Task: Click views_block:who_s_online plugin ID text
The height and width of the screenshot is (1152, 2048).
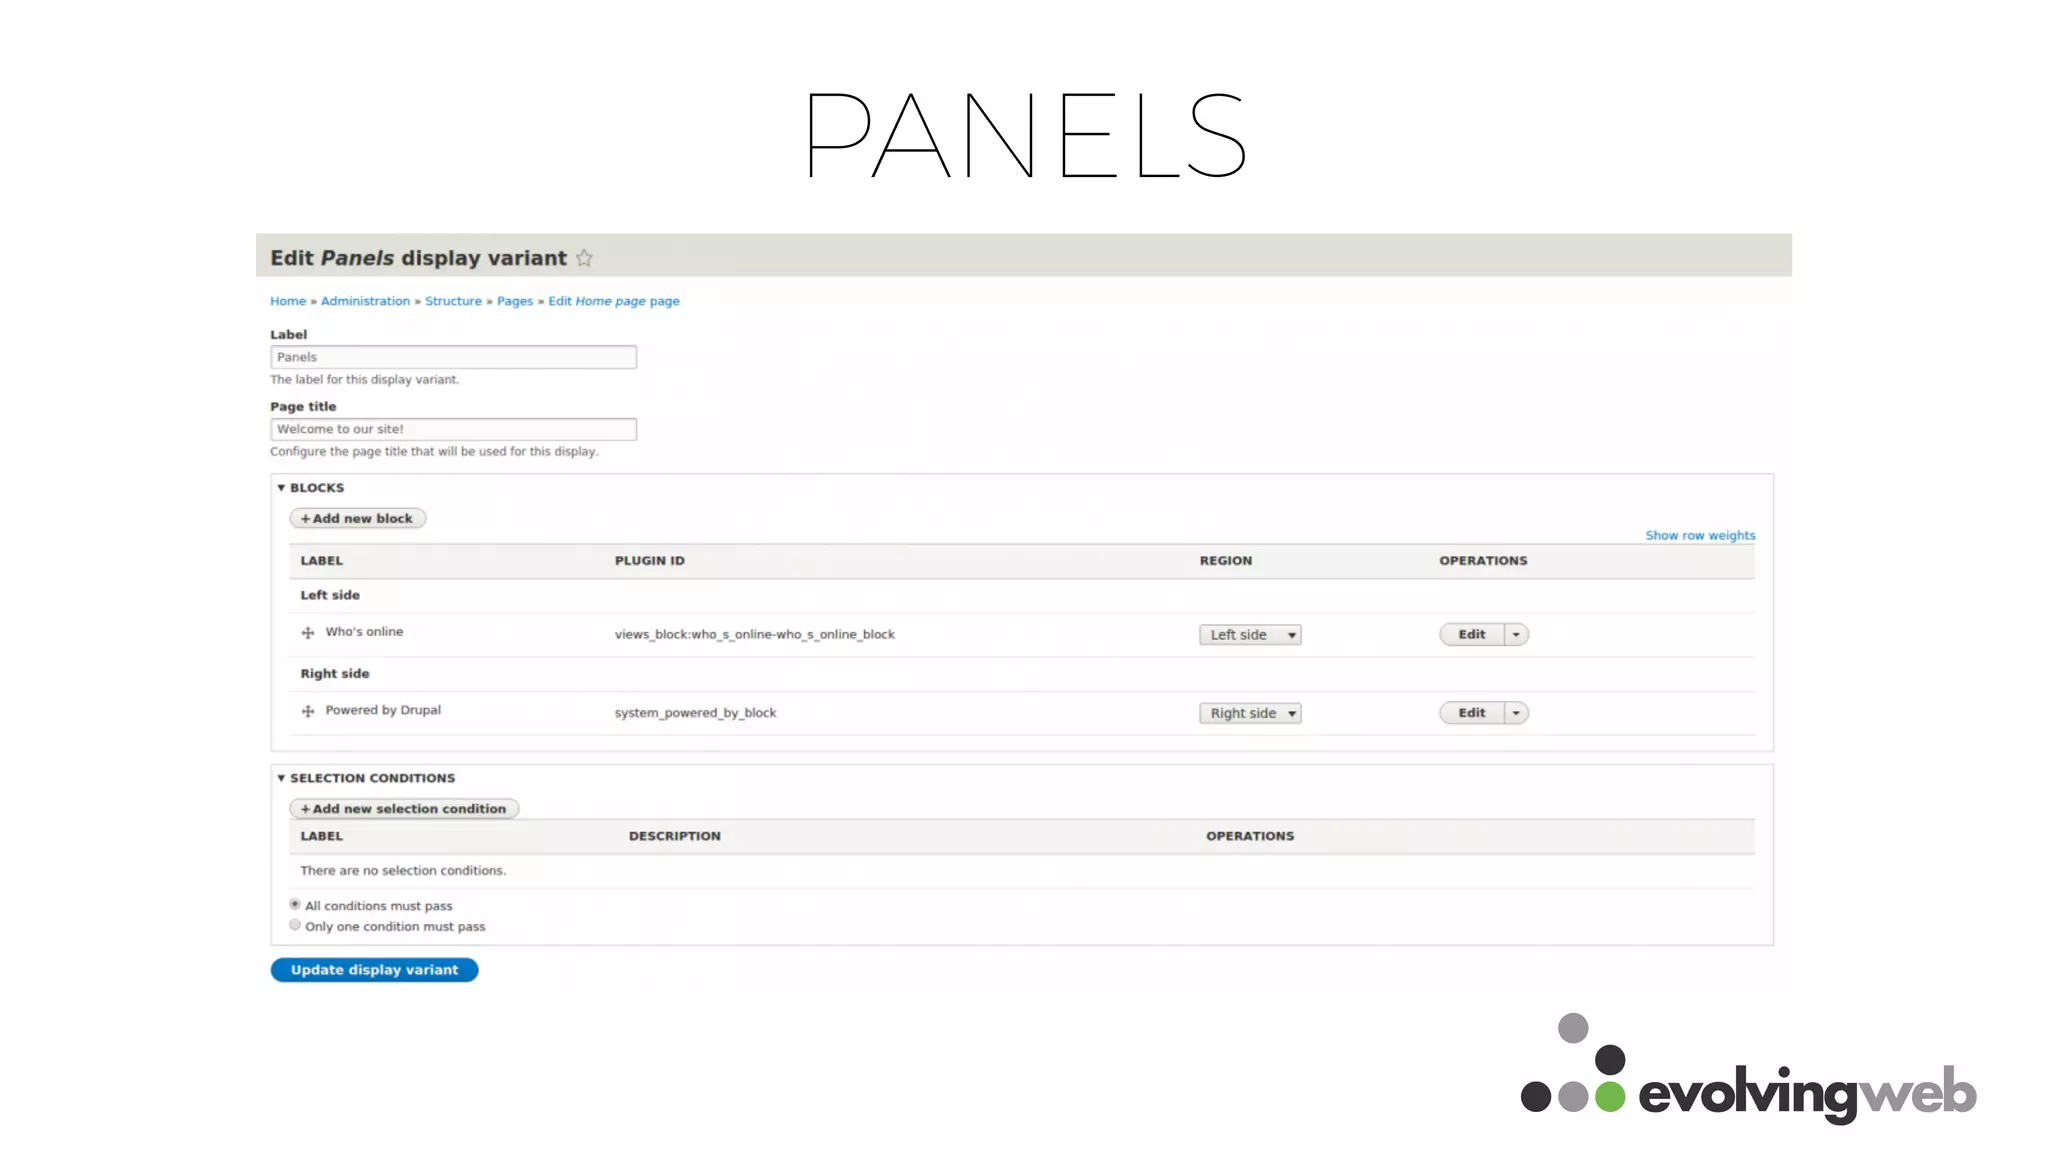Action: coord(754,635)
